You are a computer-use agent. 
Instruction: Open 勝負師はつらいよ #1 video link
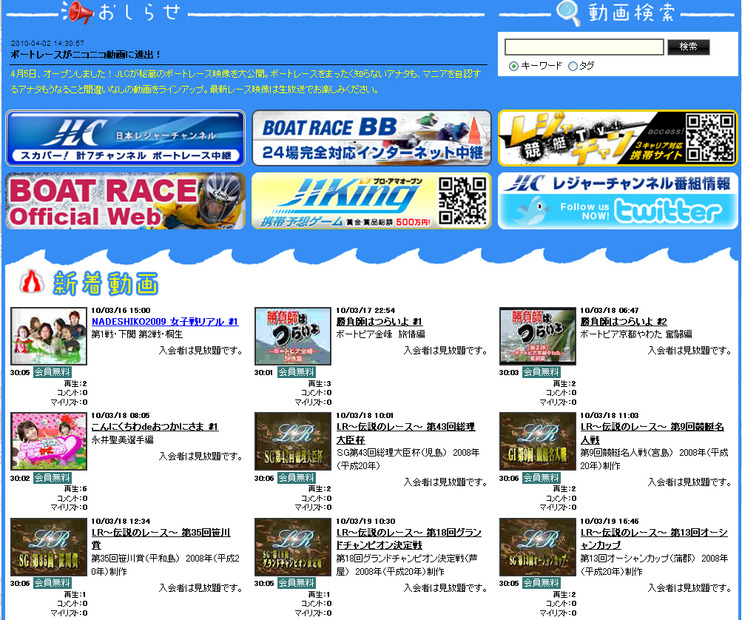(x=379, y=322)
